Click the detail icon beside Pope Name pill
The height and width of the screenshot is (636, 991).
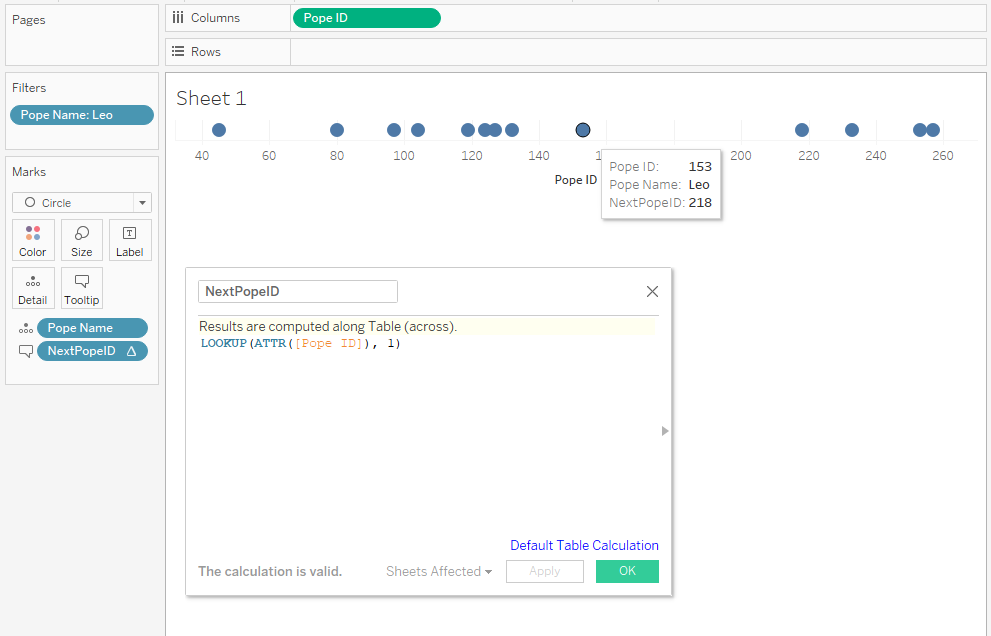pyautogui.click(x=25, y=328)
